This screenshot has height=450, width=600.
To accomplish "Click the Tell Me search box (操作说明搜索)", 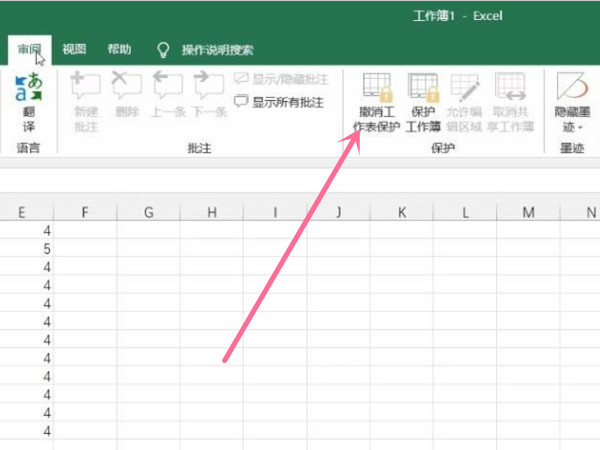I will tap(216, 49).
